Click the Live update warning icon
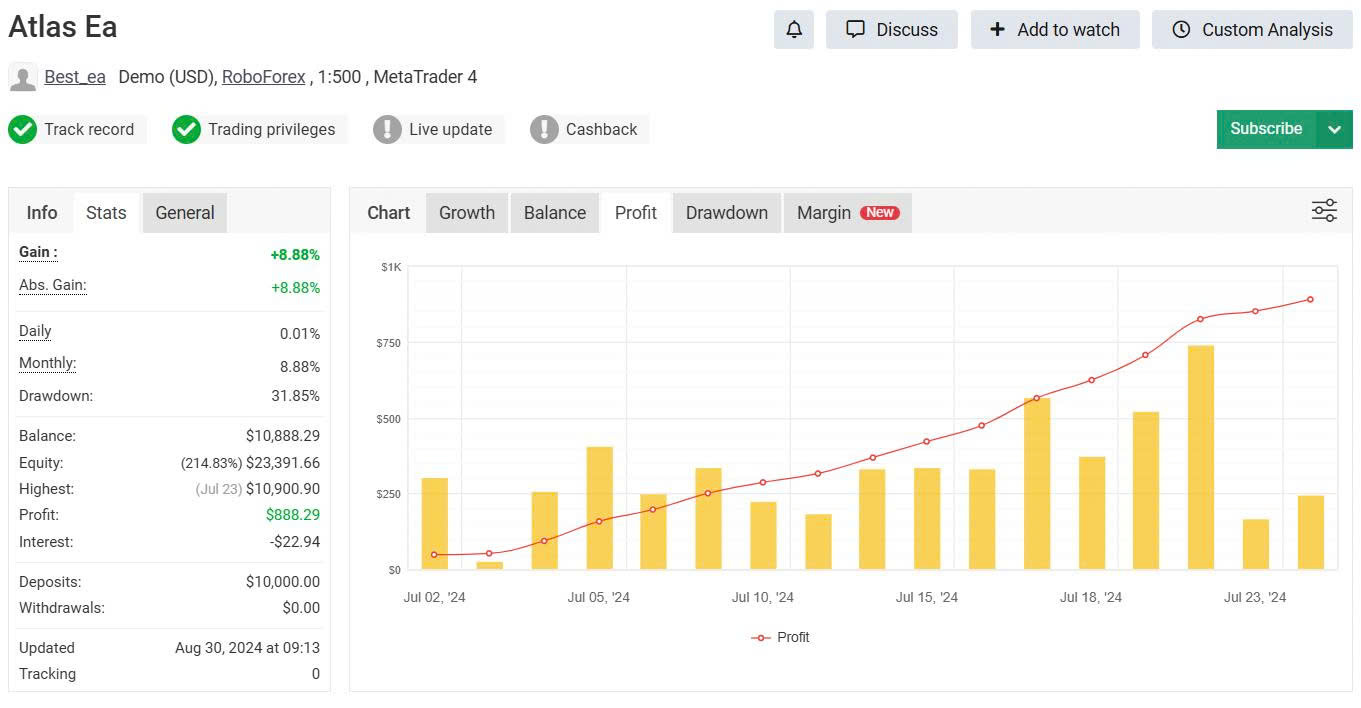 tap(387, 129)
